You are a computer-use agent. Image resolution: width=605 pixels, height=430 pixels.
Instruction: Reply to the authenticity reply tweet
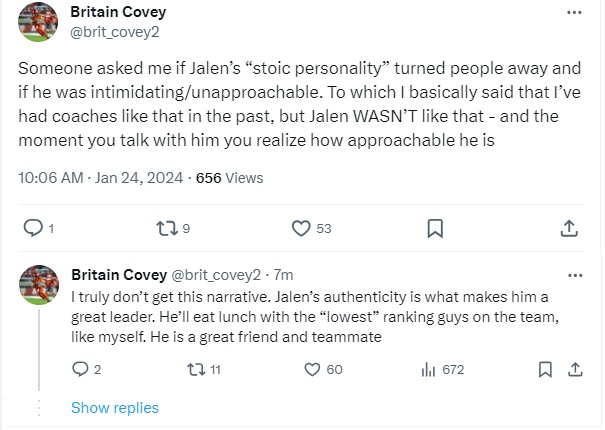pos(82,369)
